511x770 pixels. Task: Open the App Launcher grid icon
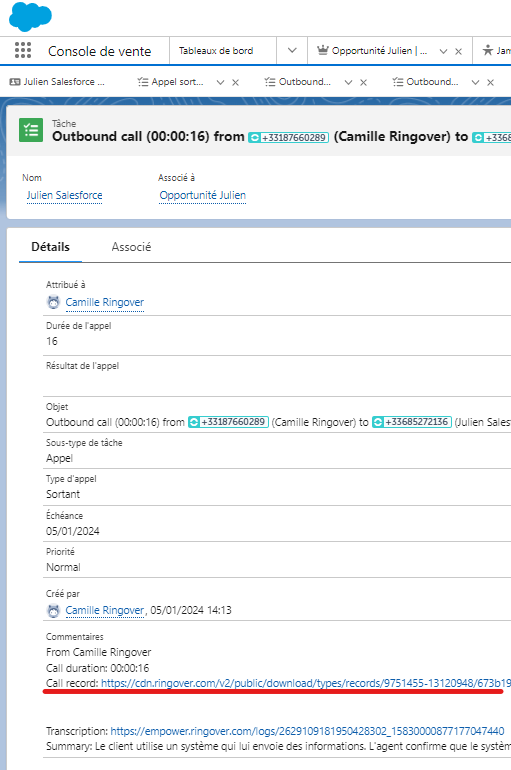coord(23,50)
